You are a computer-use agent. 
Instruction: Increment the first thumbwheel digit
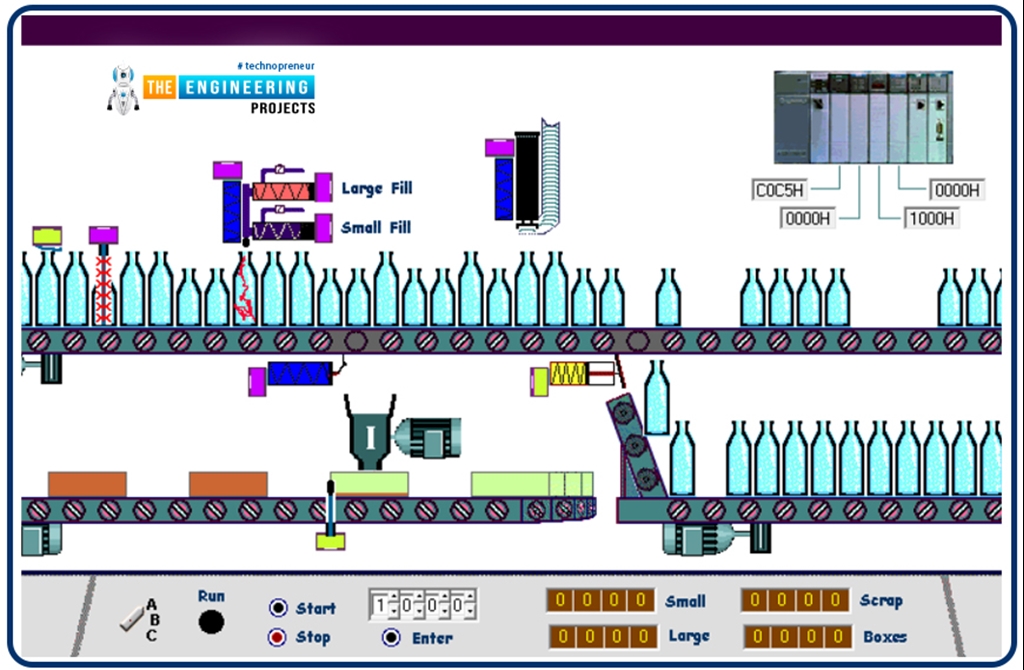393,596
